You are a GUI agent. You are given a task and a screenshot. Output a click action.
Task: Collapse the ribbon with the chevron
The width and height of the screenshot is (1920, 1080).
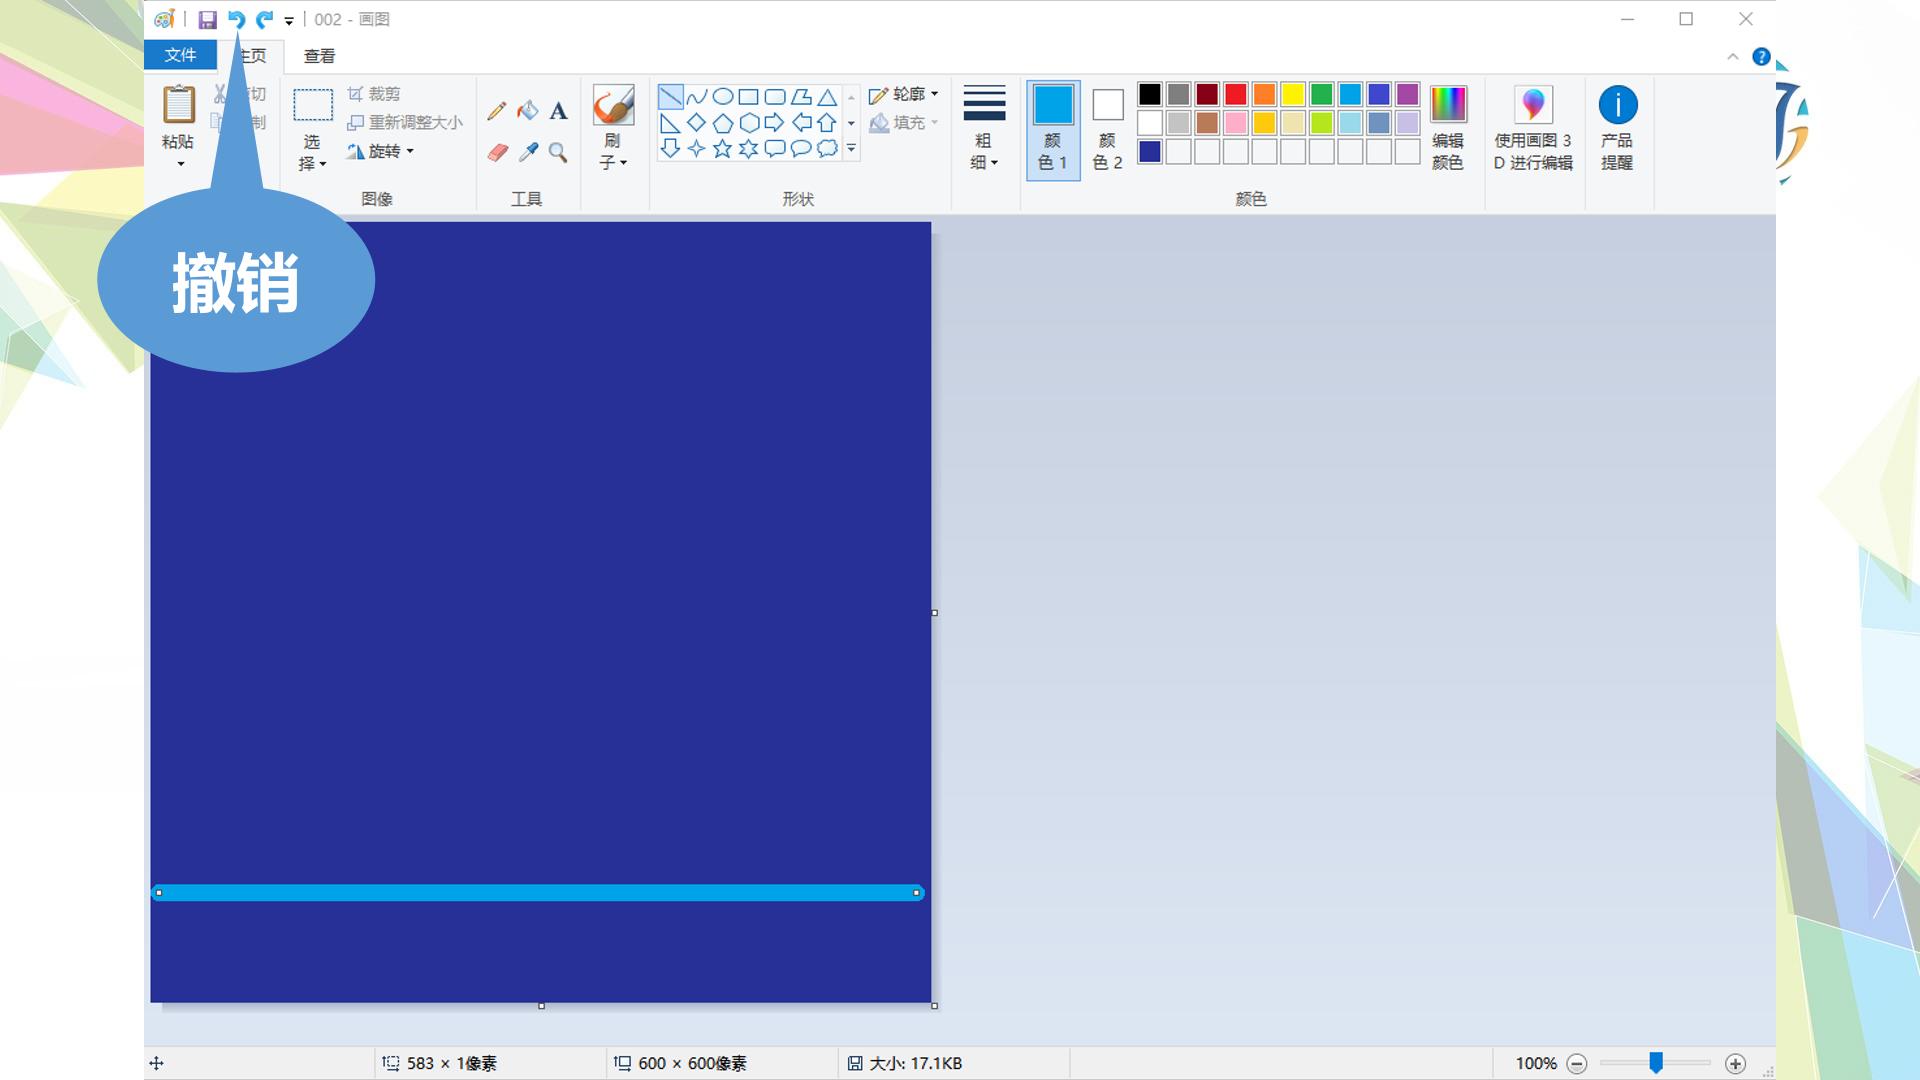point(1733,57)
